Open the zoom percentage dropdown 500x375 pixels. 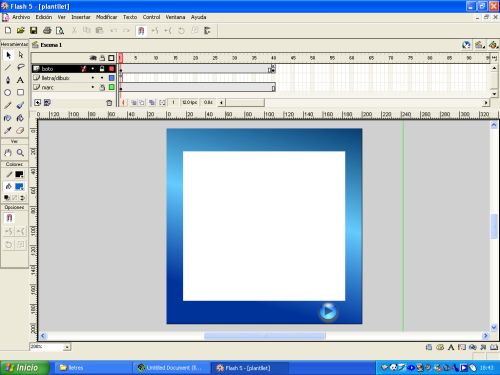click(67, 347)
